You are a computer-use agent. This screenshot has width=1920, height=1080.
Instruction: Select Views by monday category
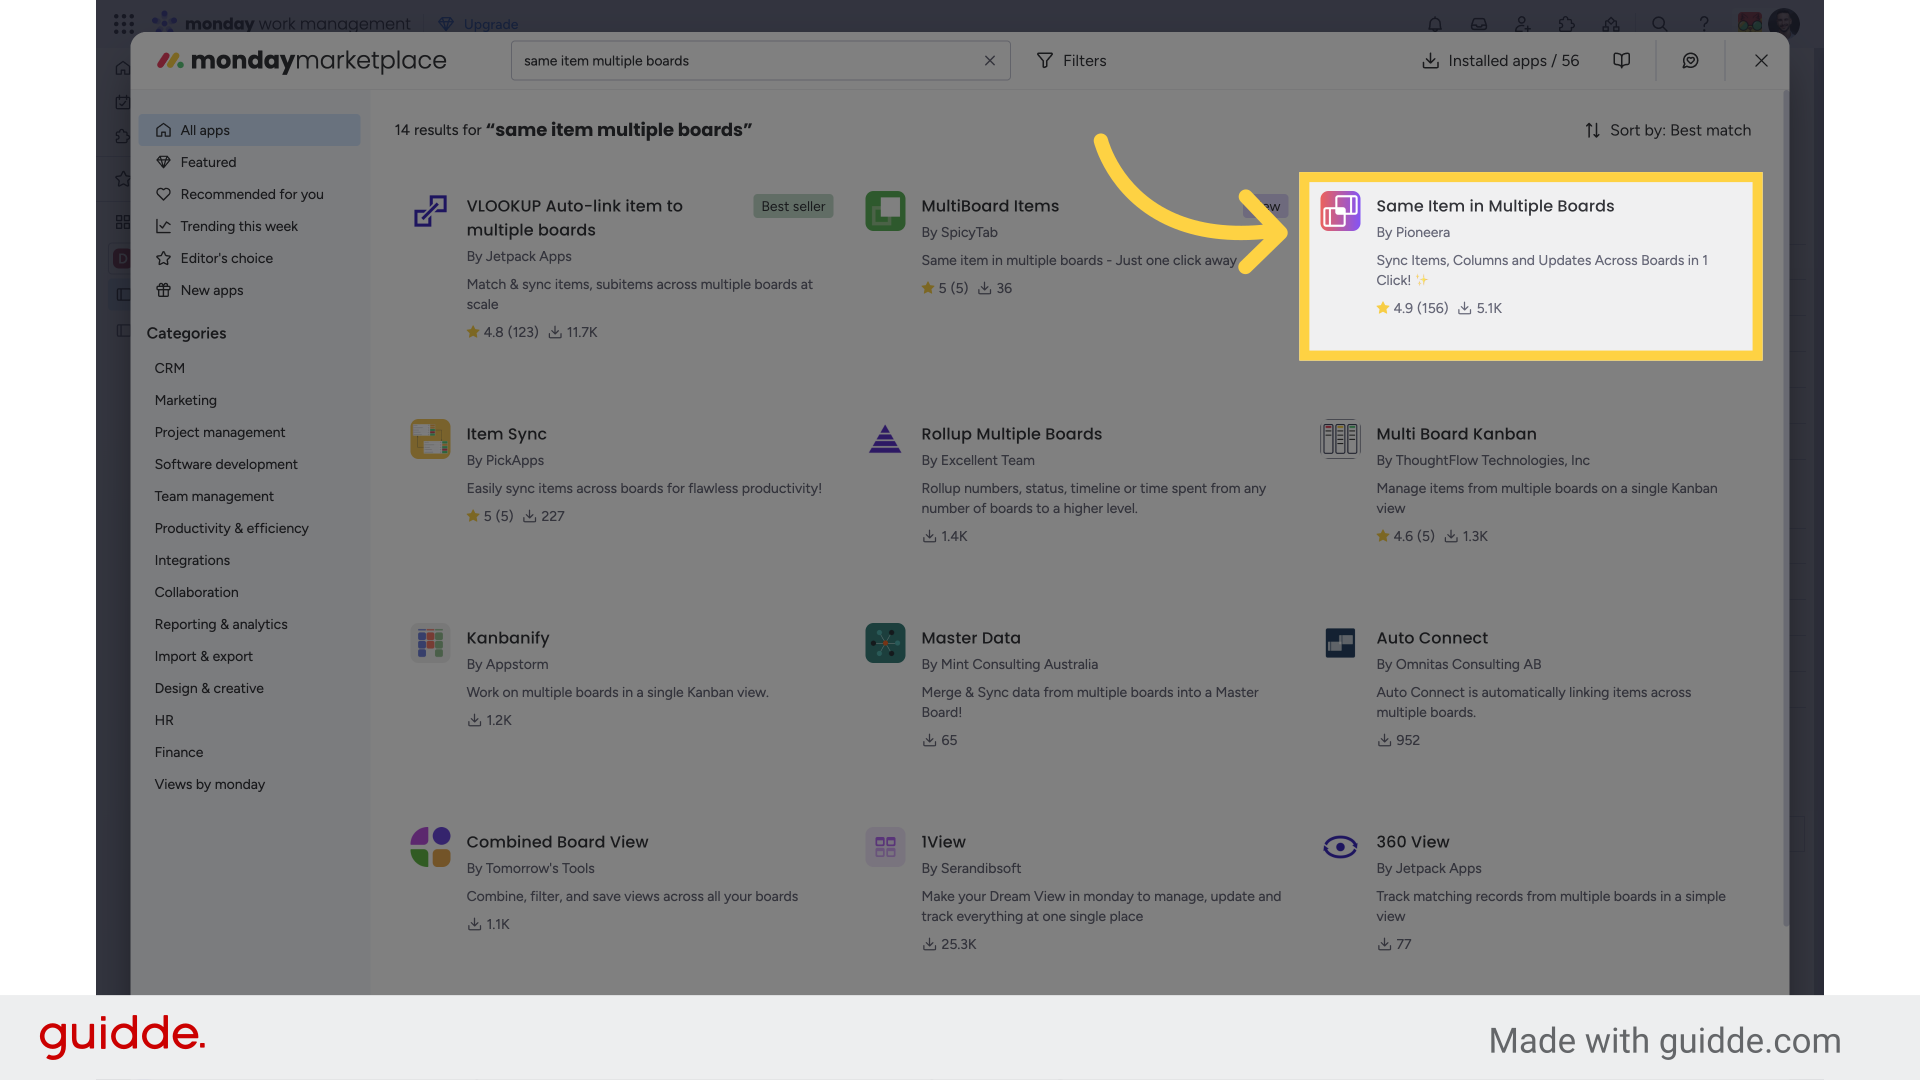(210, 784)
